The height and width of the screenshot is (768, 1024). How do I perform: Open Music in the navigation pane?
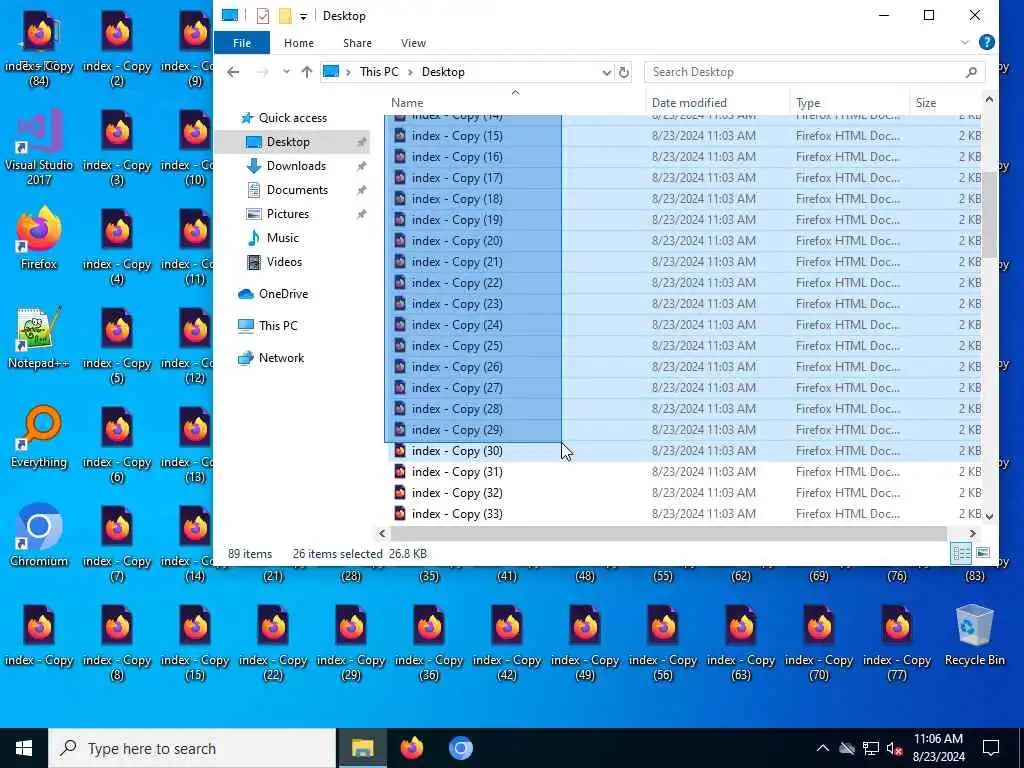[282, 238]
